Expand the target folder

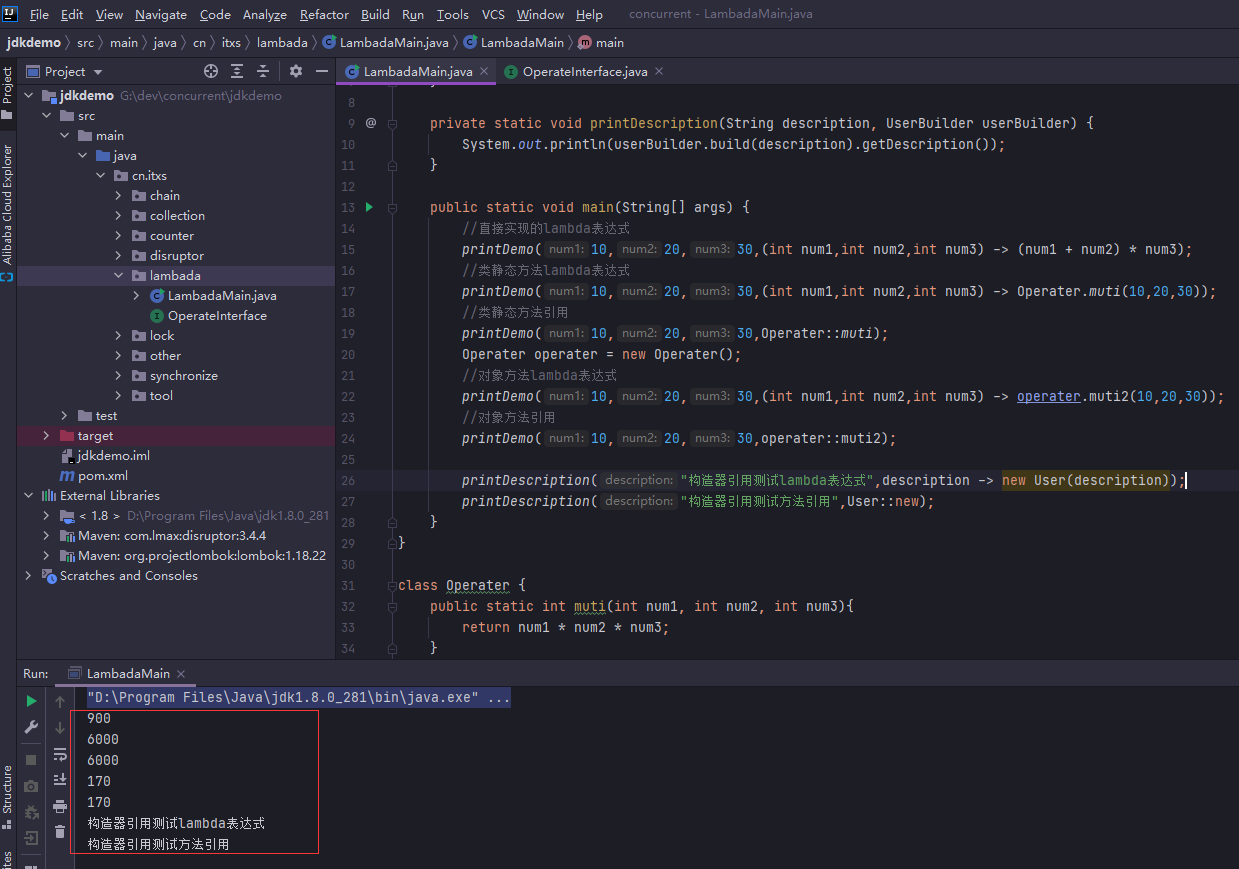(x=46, y=435)
